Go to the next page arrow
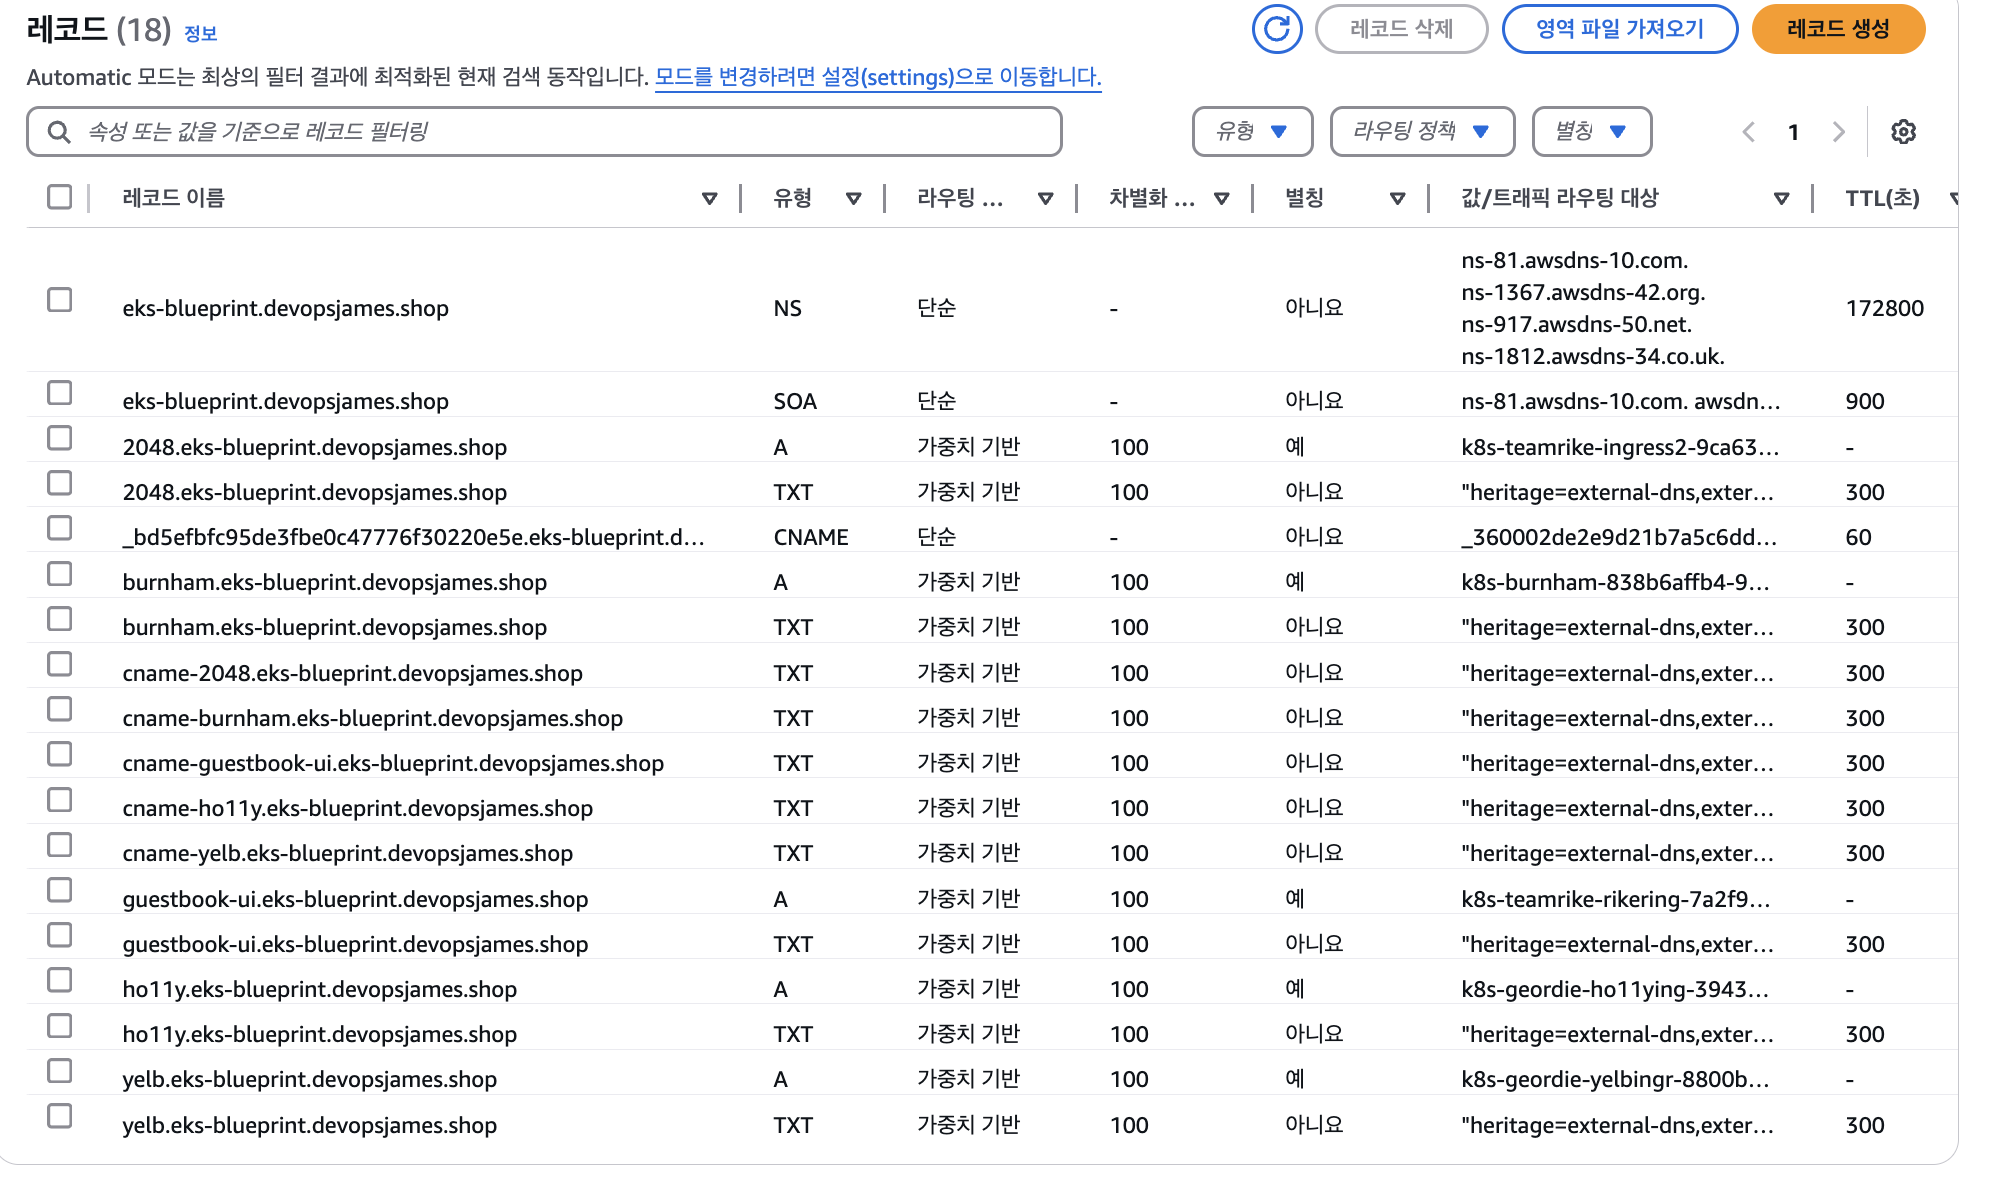Screen dimensions: 1994x1196 tap(1838, 132)
